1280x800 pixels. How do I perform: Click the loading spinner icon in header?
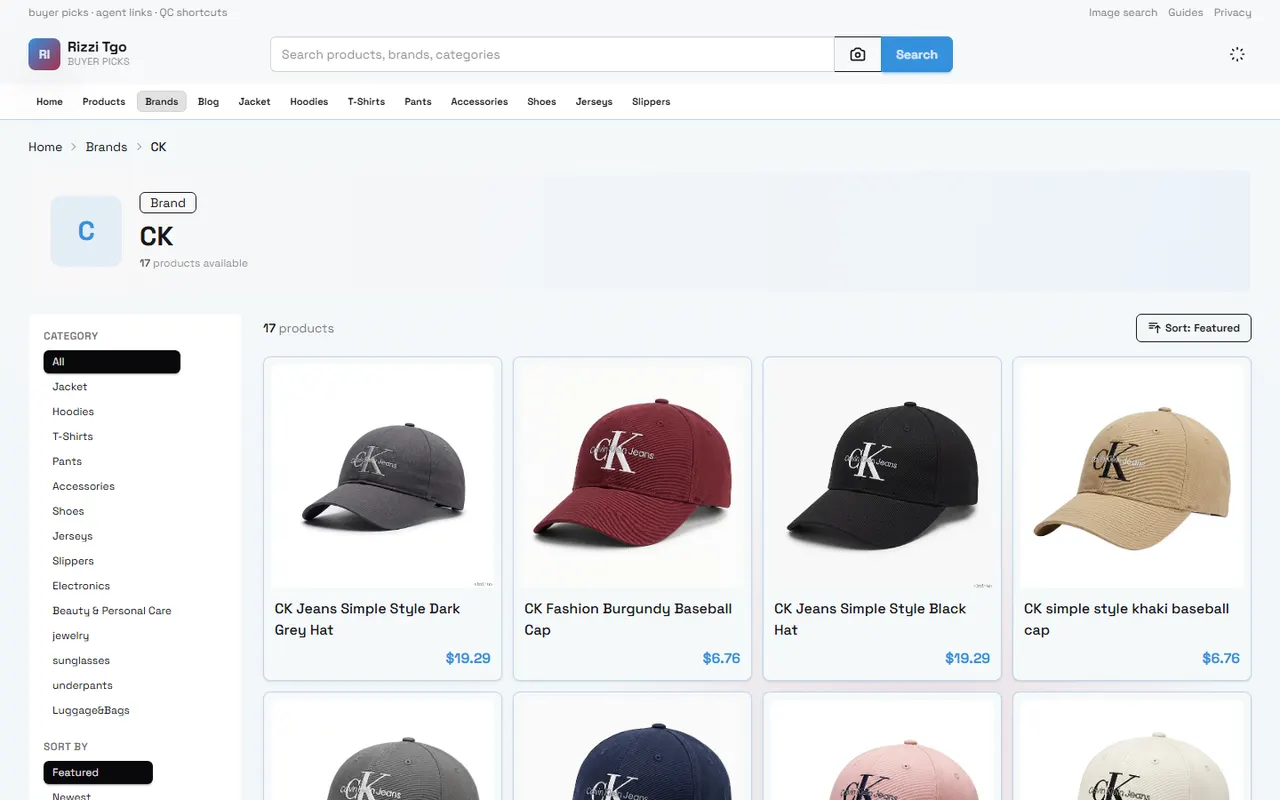(x=1237, y=54)
